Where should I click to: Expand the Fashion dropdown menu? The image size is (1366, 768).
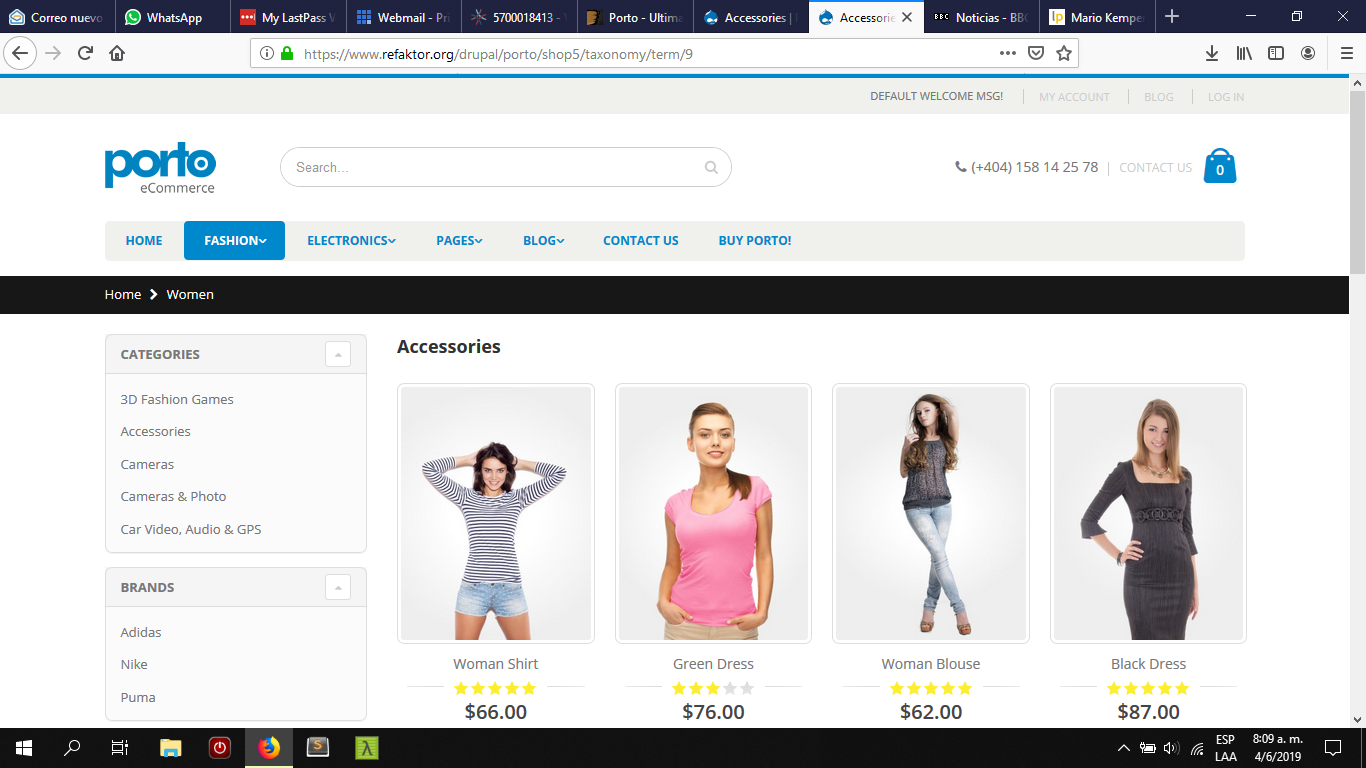[234, 240]
